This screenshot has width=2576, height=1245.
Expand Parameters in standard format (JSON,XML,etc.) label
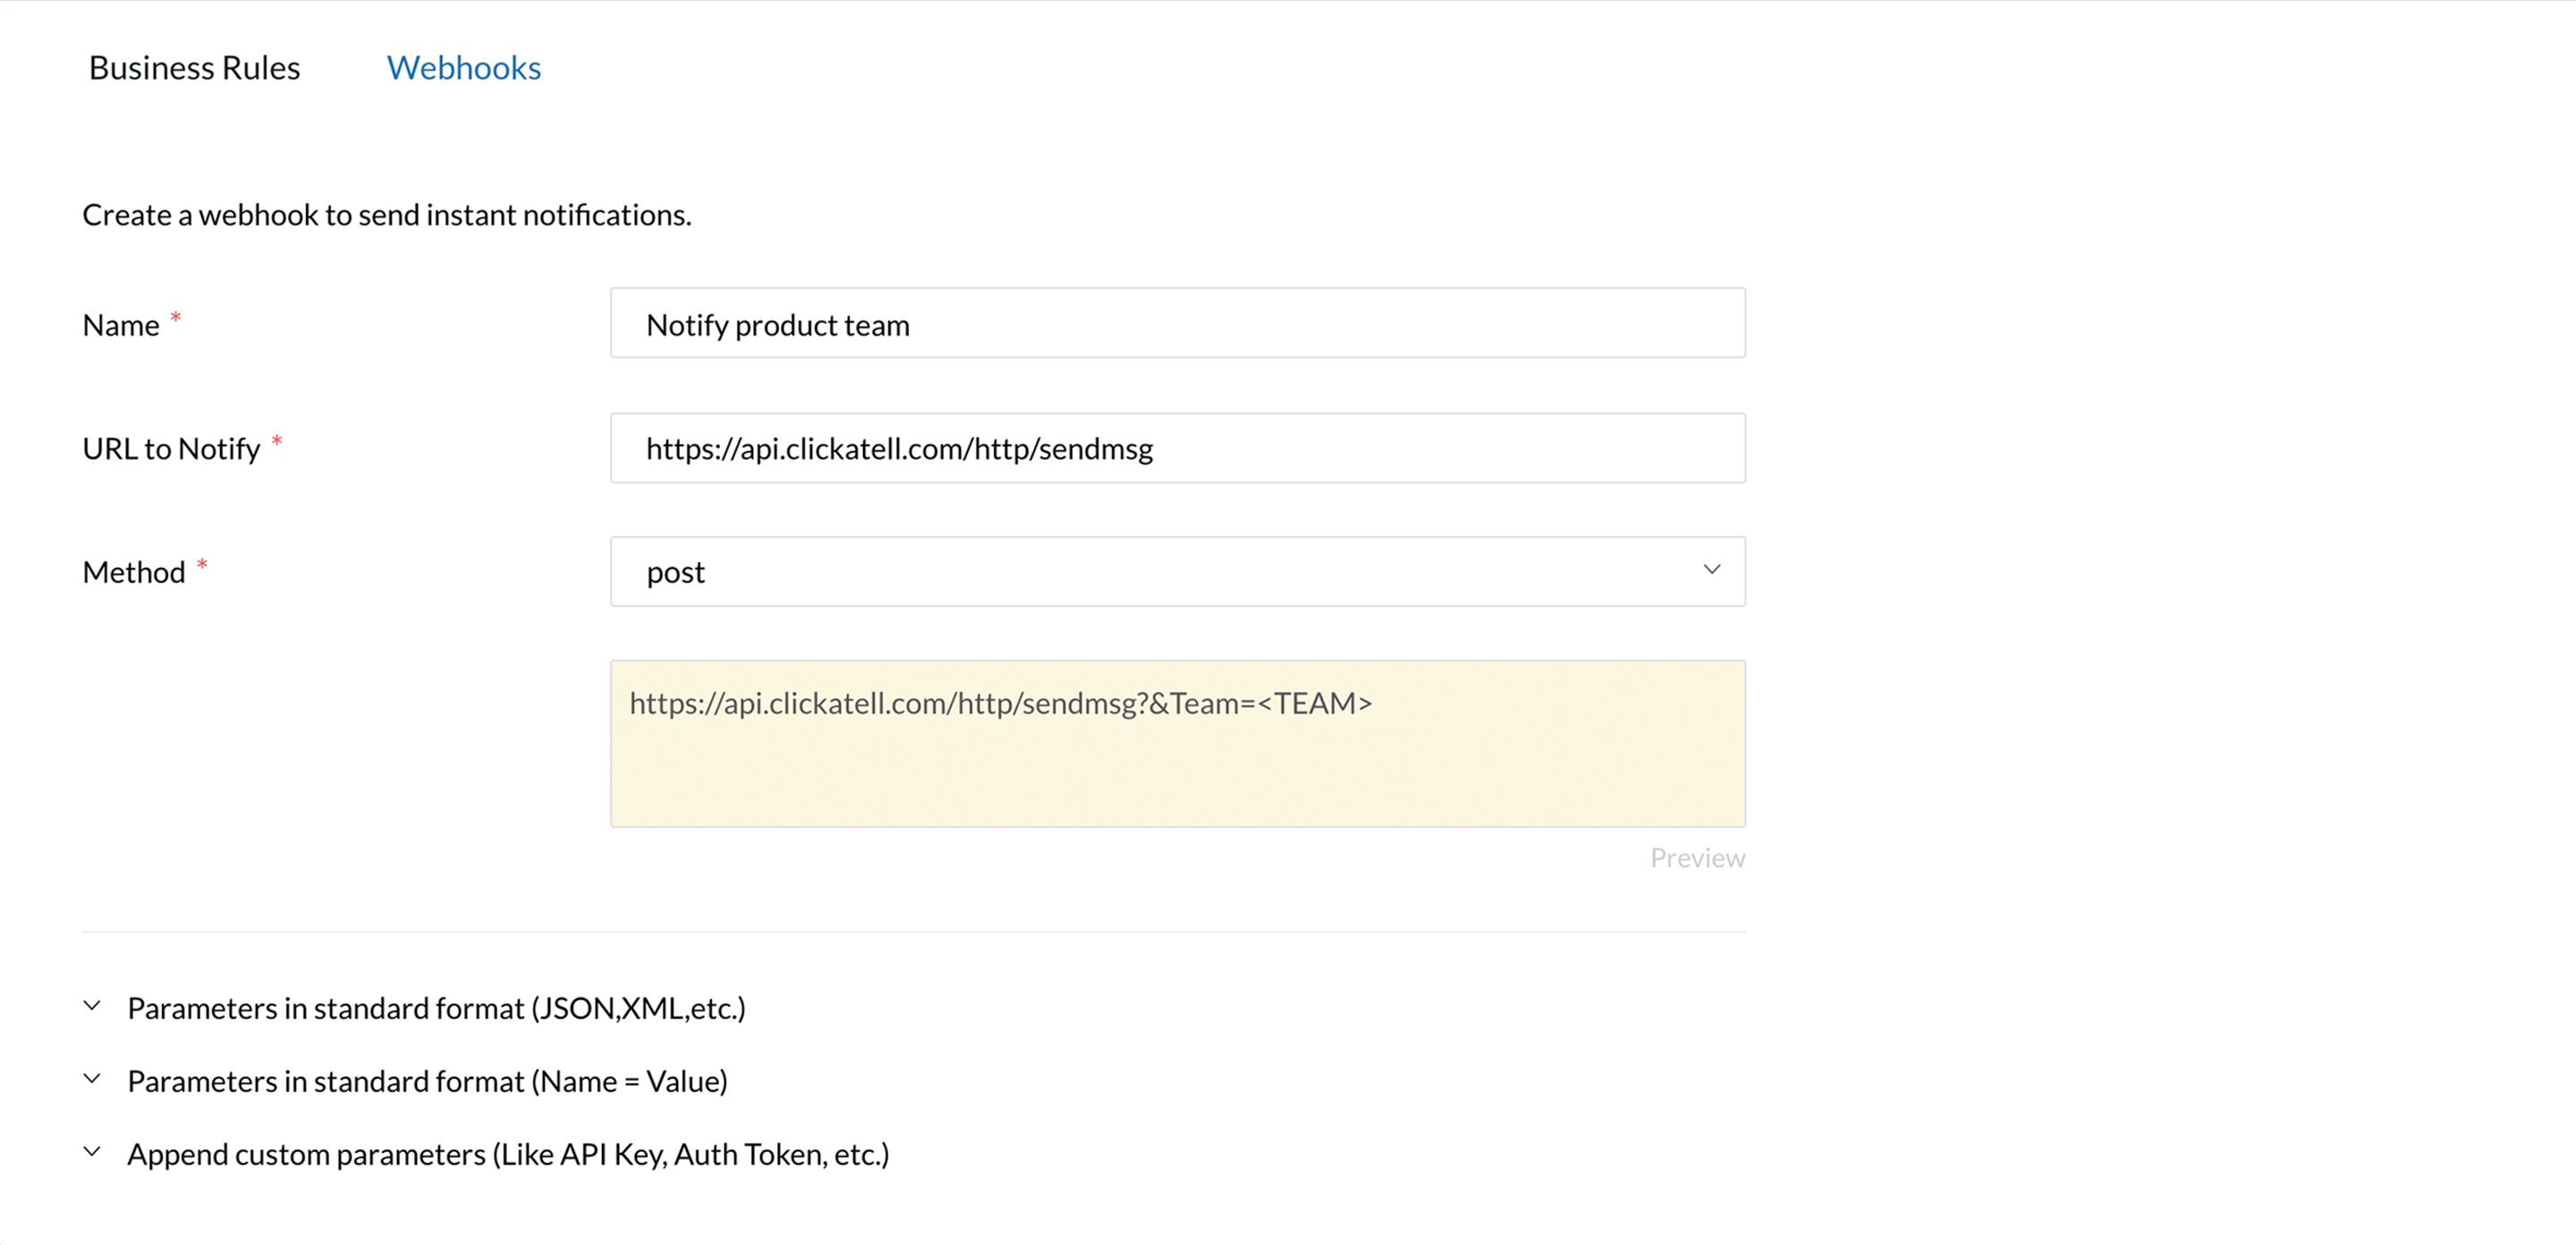[436, 1008]
